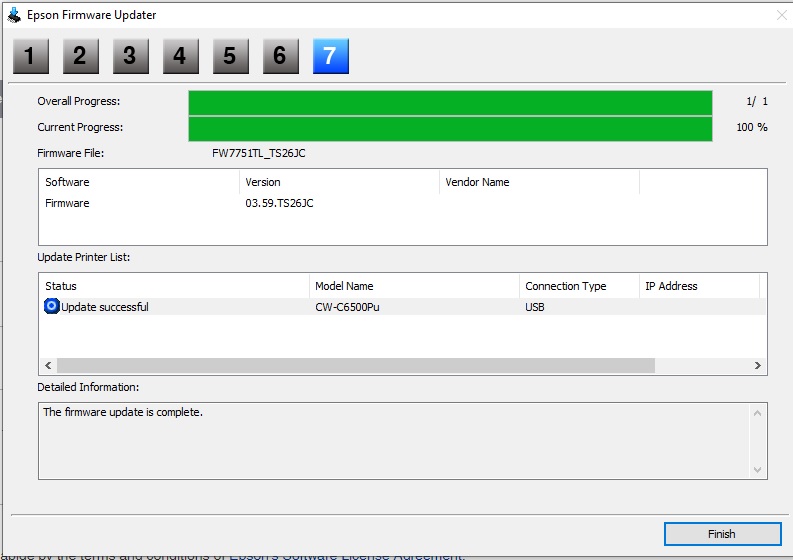This screenshot has width=793, height=560.
Task: Click the Finish button
Action: [x=722, y=534]
